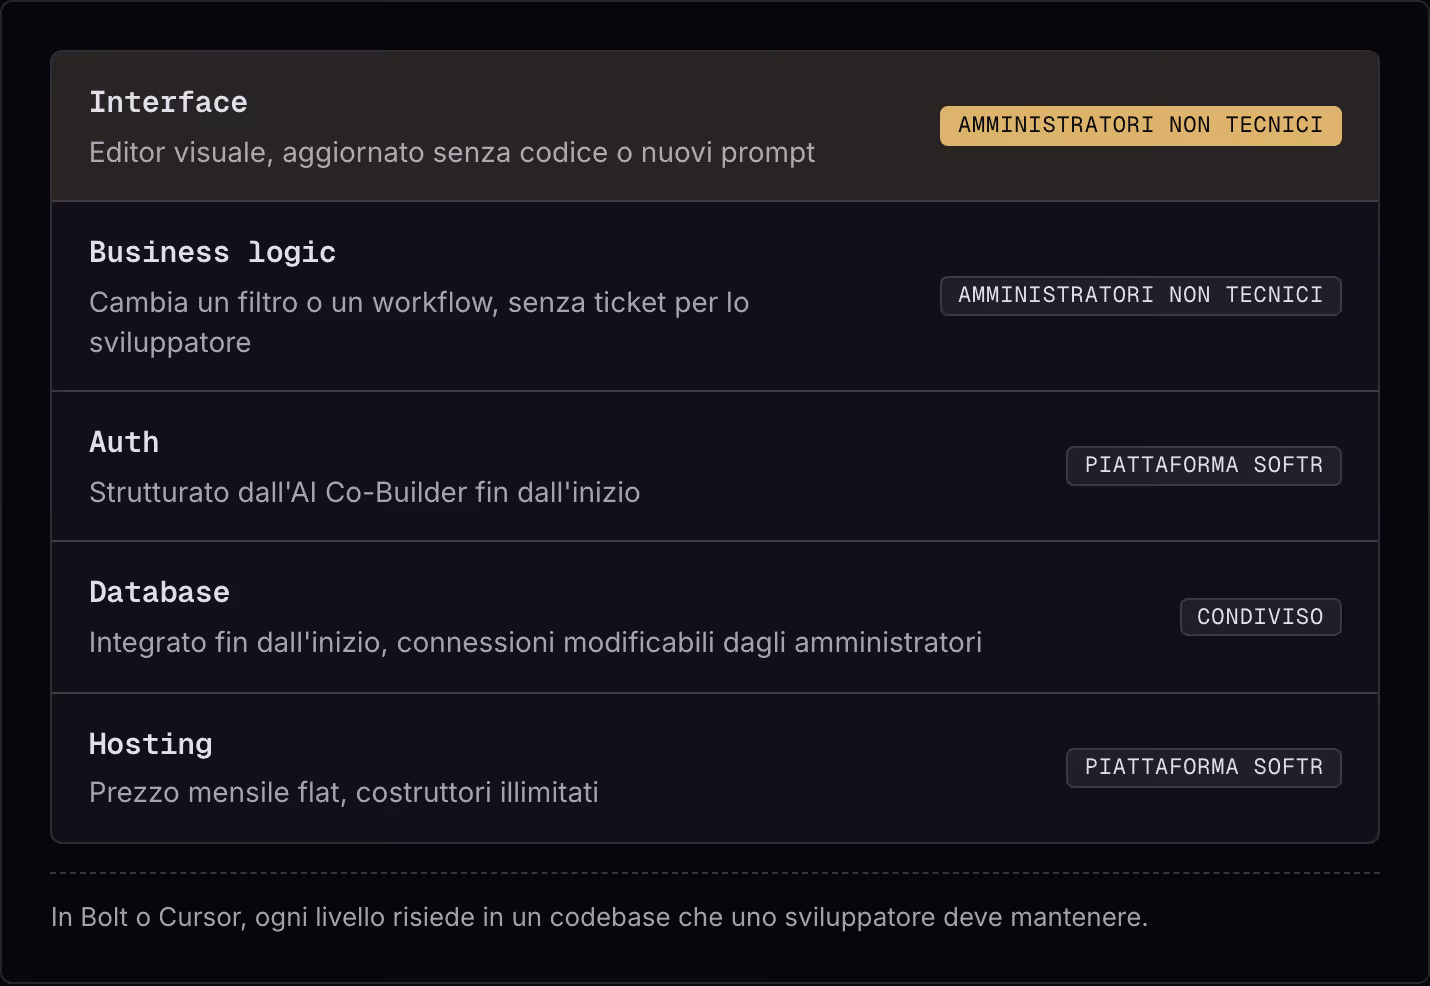Select the Interface row heading

[168, 102]
